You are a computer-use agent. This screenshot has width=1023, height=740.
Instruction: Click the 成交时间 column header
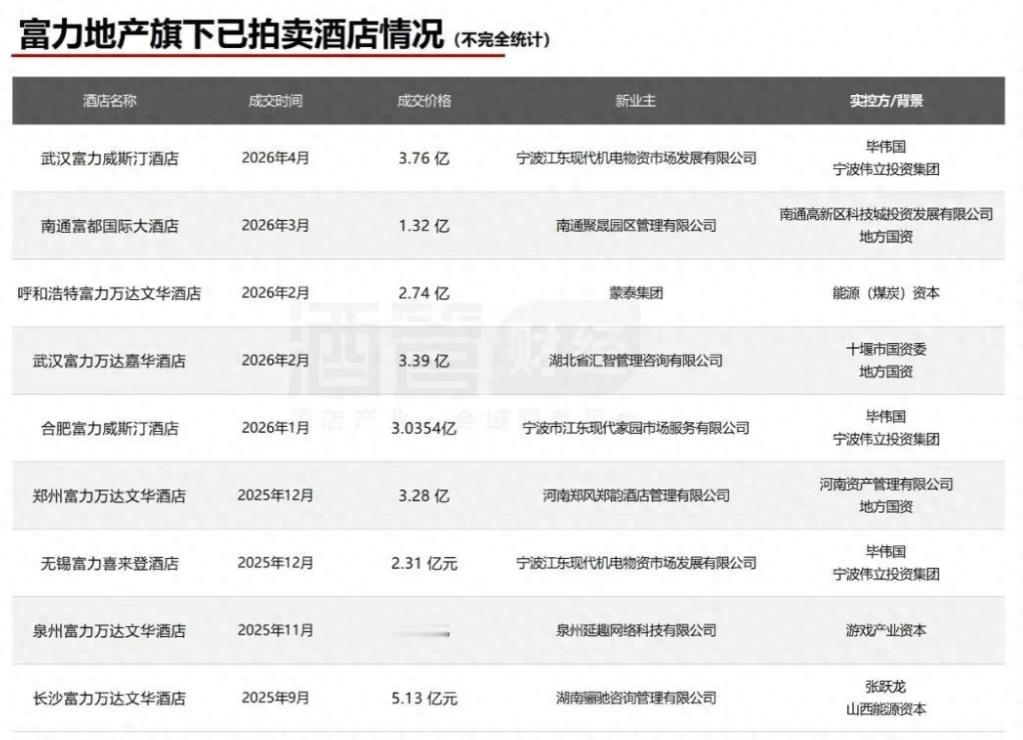273,100
